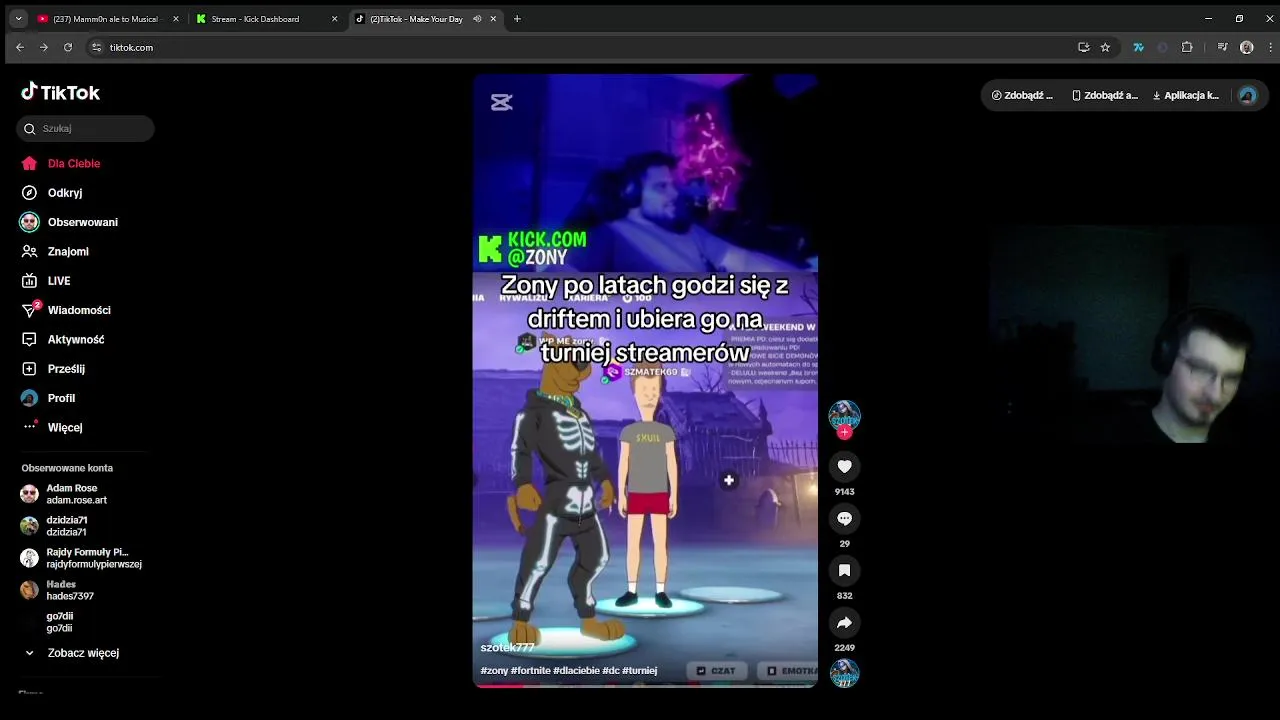
Task: Open the Extensions puzzle menu
Action: point(1187,47)
